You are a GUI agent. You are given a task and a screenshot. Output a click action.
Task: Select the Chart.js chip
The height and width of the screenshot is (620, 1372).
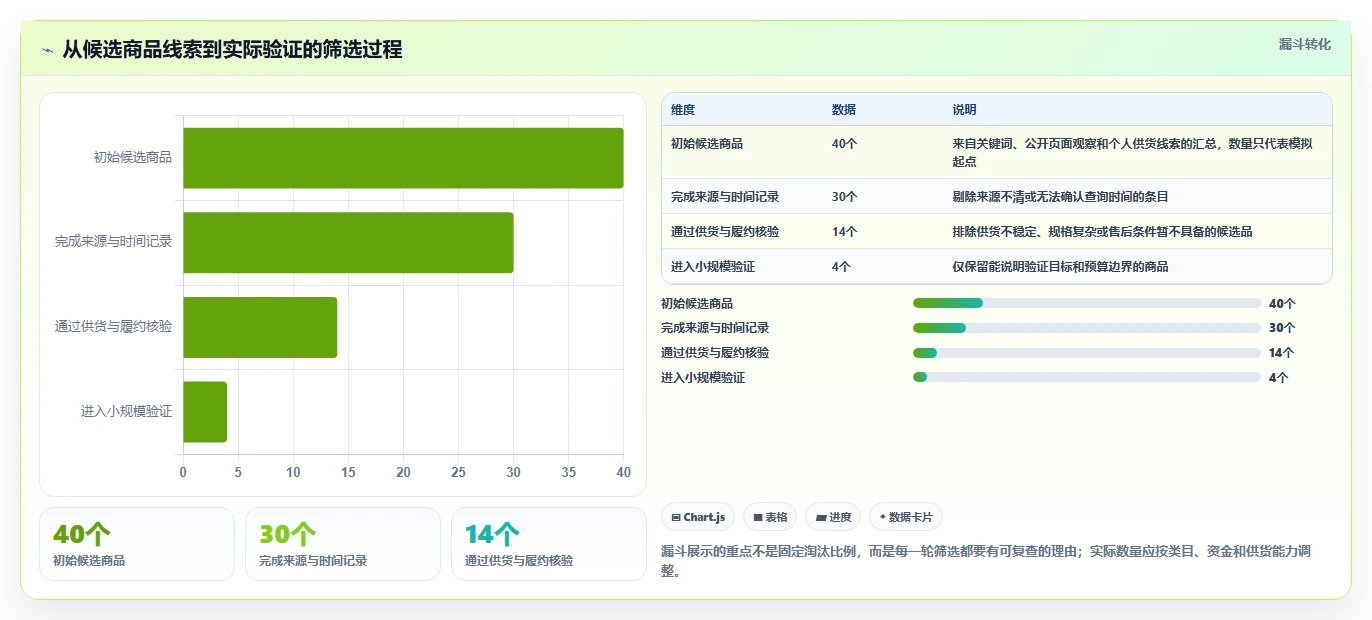pos(698,517)
